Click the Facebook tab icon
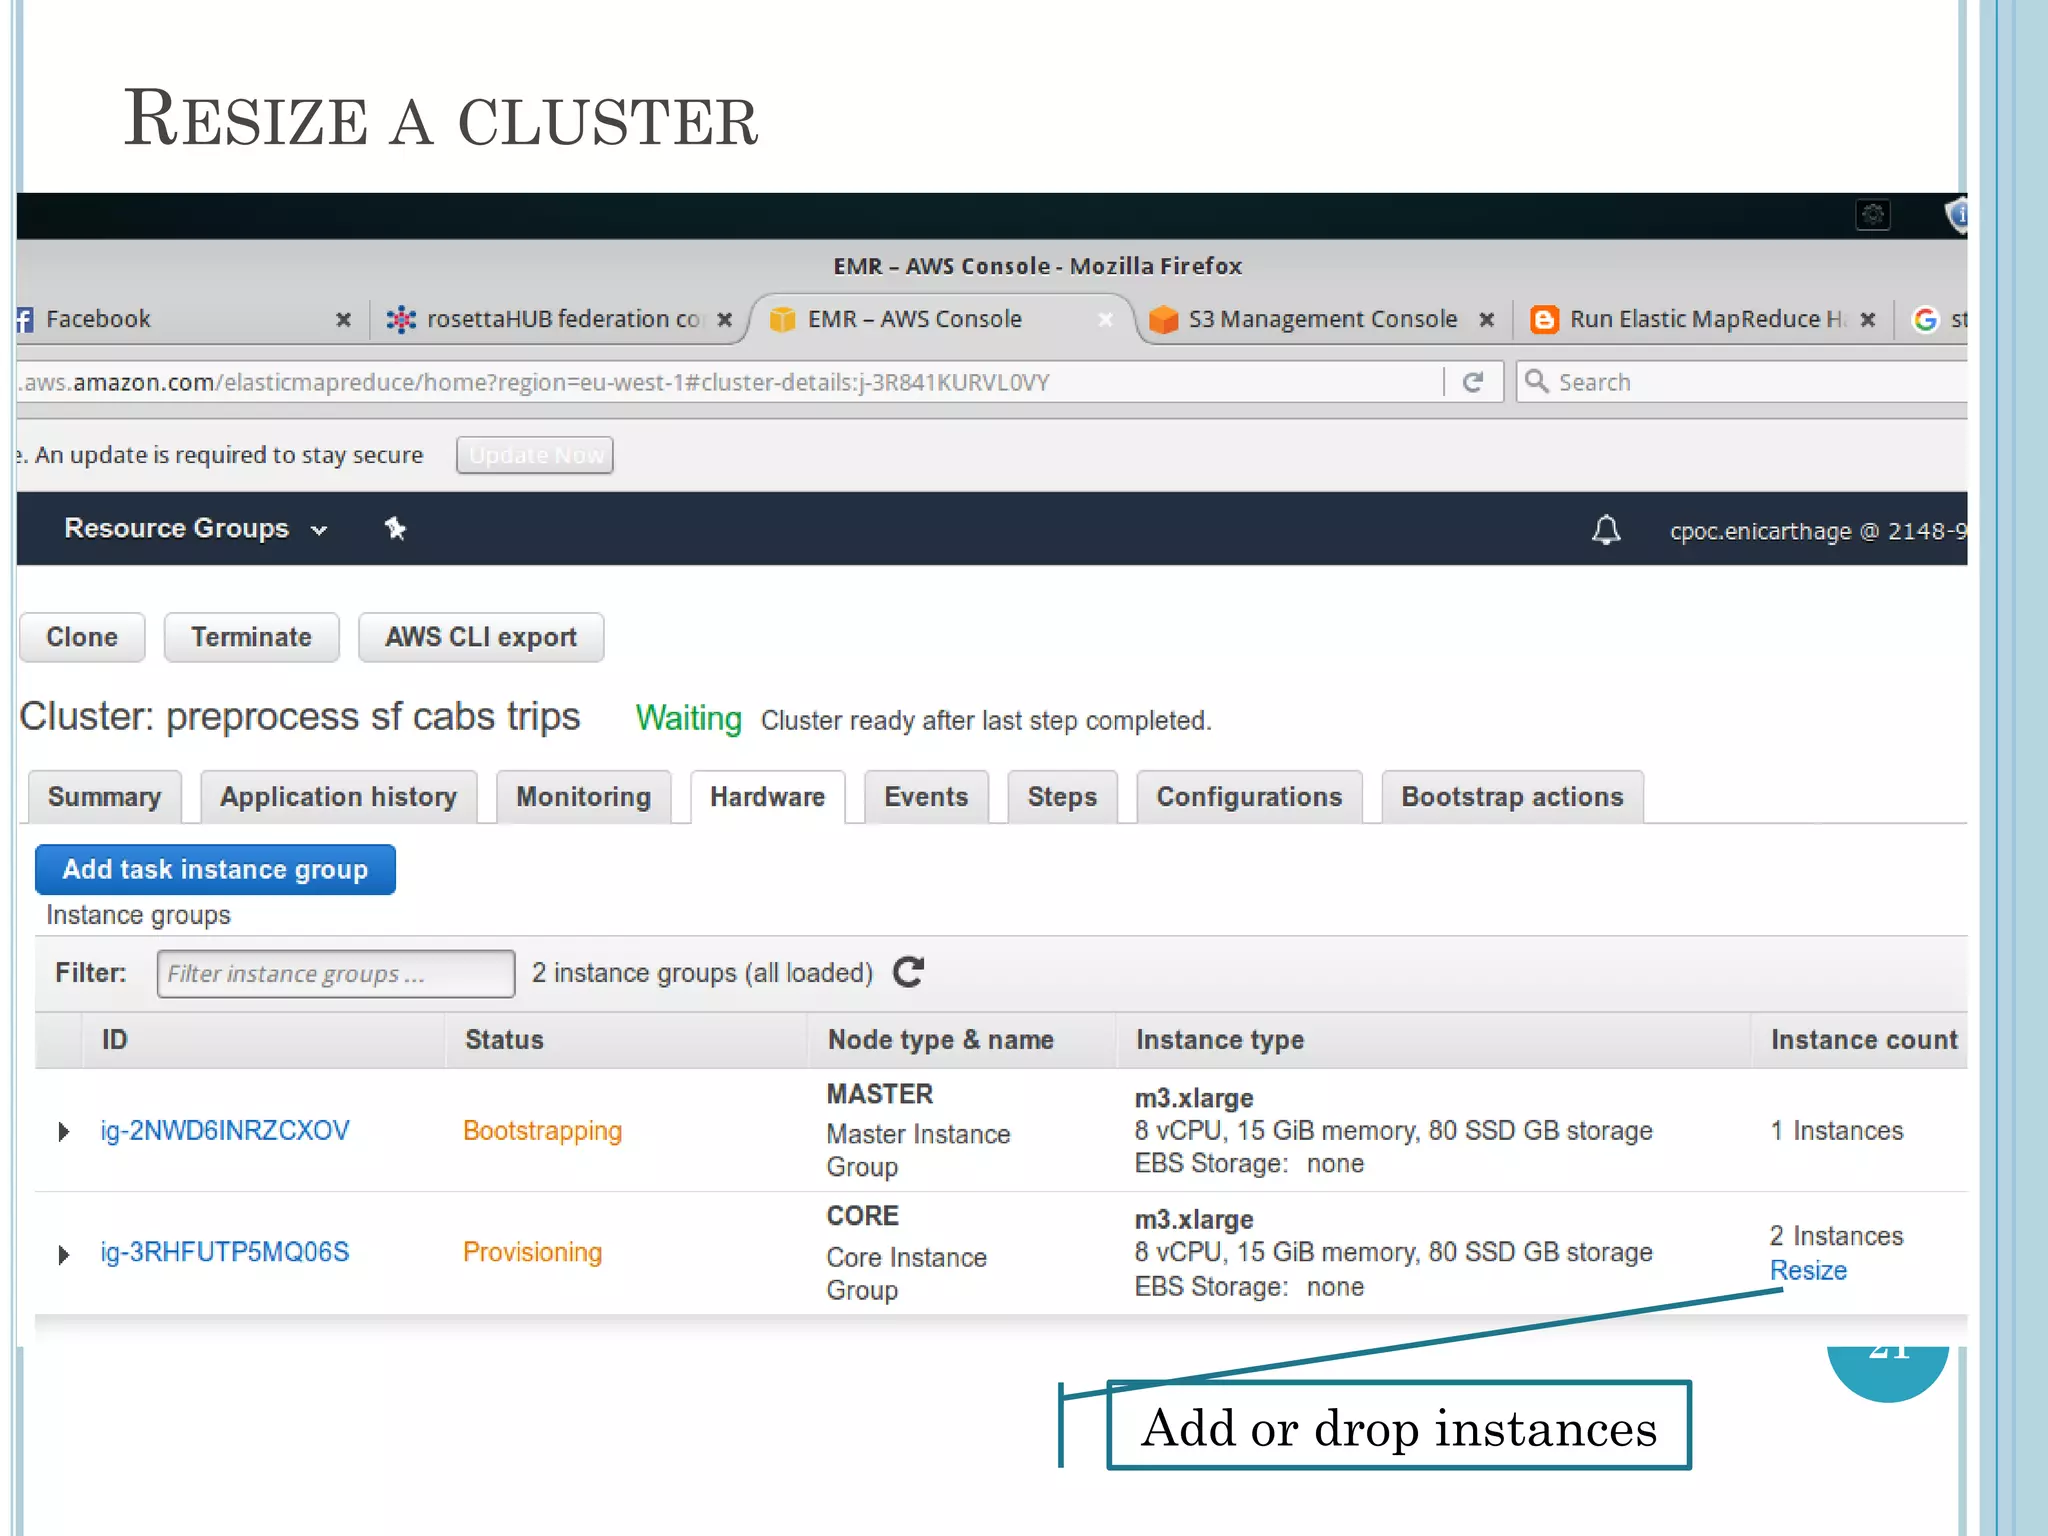 (25, 319)
